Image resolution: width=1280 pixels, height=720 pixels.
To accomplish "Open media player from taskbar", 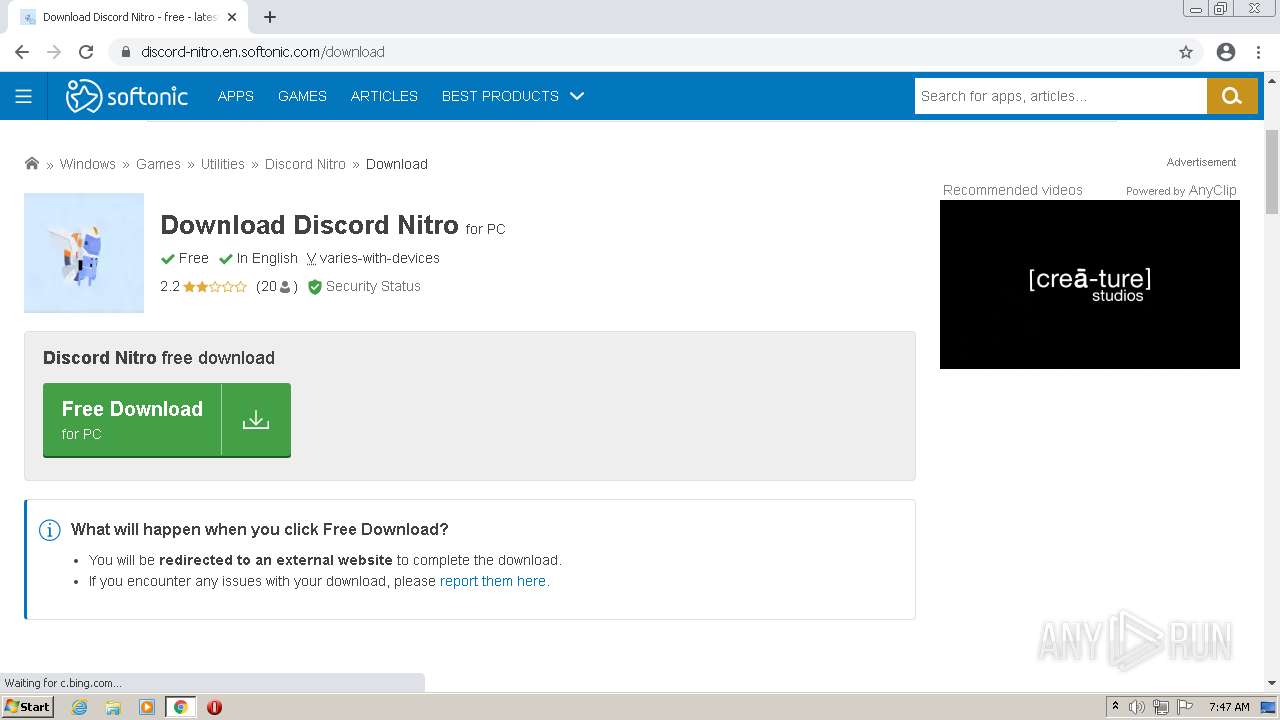I will coord(147,707).
